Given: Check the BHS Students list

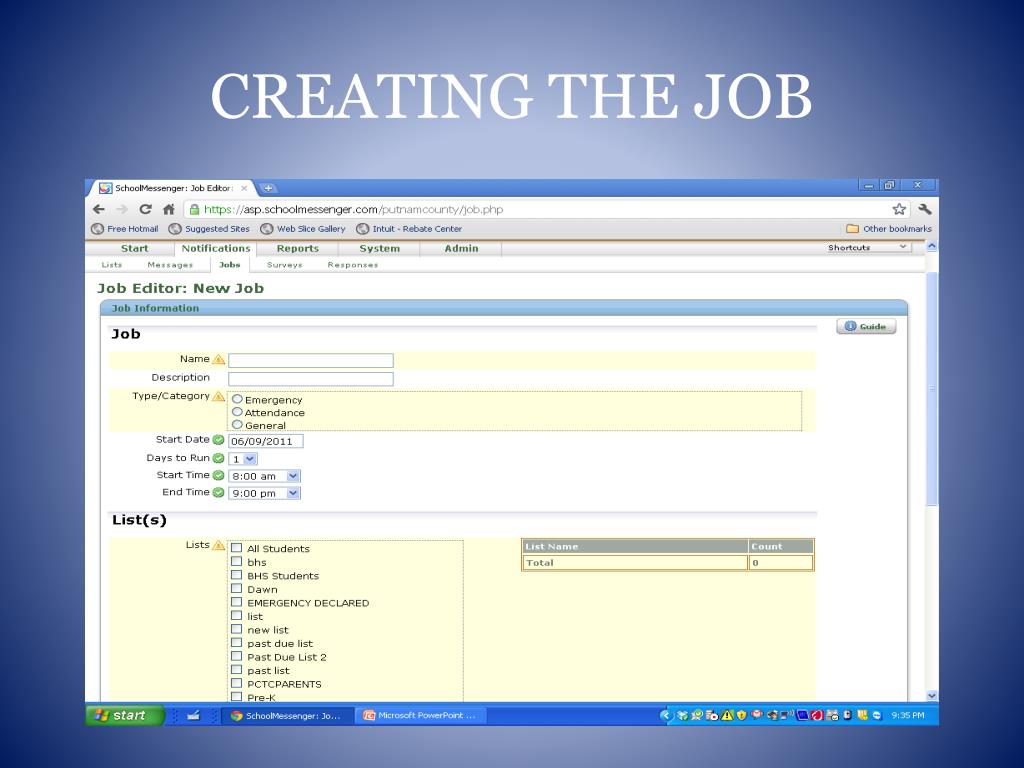Looking at the screenshot, I should (x=236, y=575).
